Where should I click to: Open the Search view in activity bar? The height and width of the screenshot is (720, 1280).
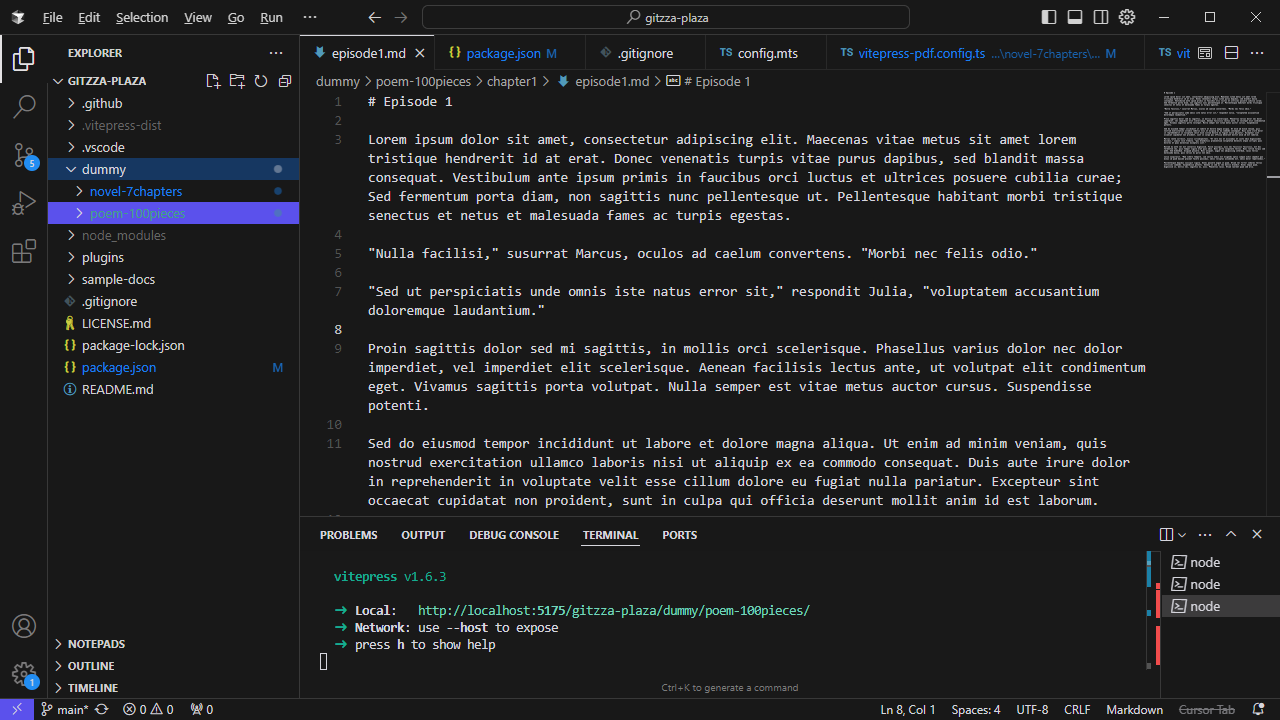click(x=23, y=105)
